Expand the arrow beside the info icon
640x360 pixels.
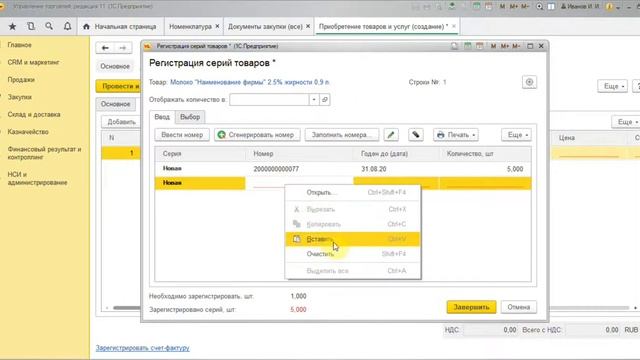(619, 7)
